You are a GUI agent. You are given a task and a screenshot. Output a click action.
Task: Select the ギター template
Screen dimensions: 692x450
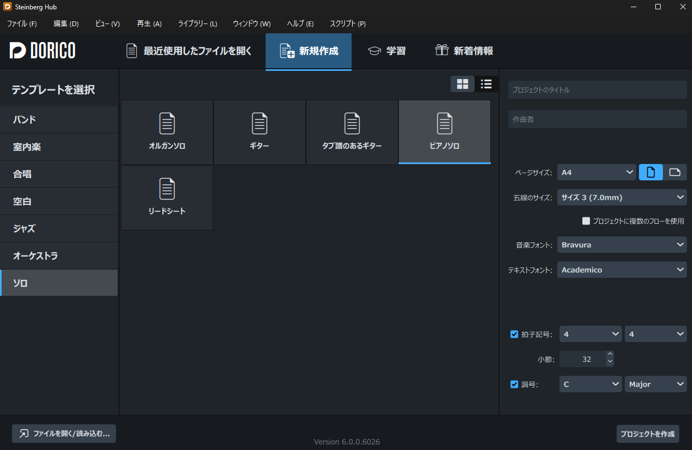260,132
